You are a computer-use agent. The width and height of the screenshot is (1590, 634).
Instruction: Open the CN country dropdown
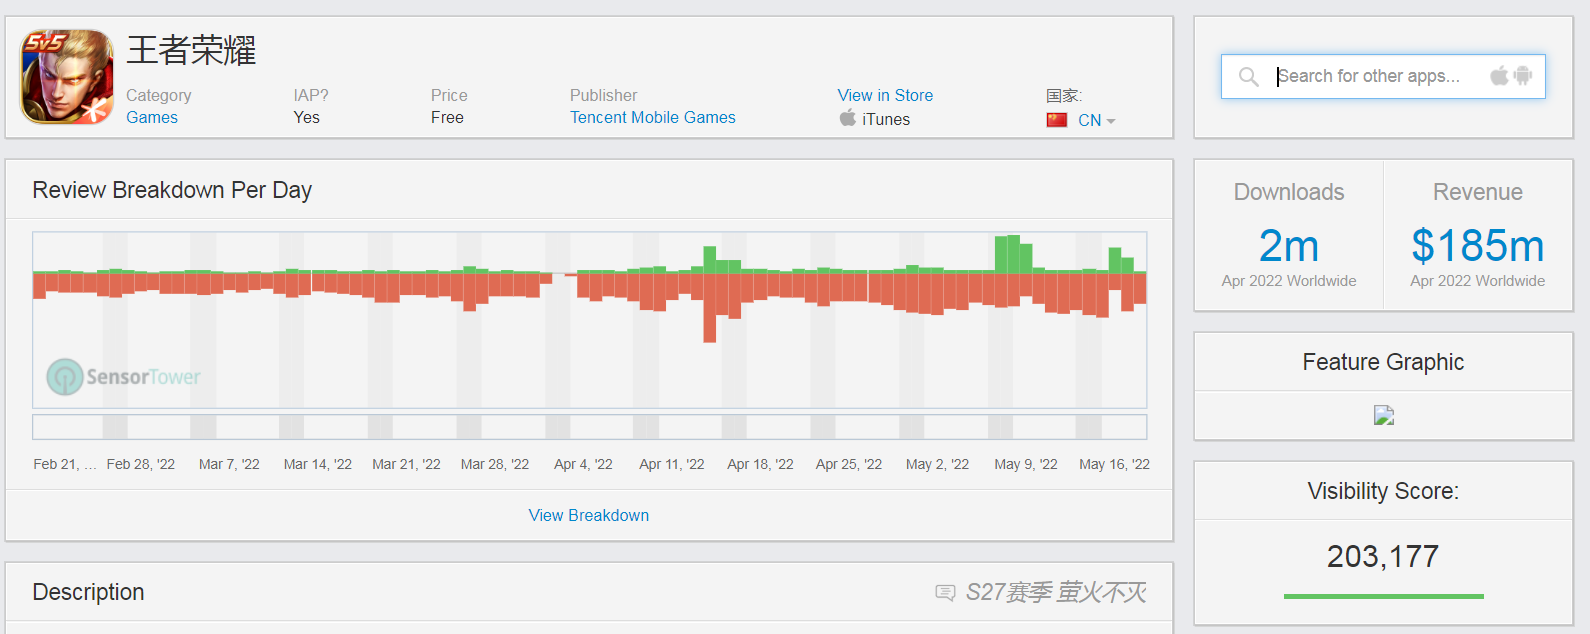click(1096, 120)
